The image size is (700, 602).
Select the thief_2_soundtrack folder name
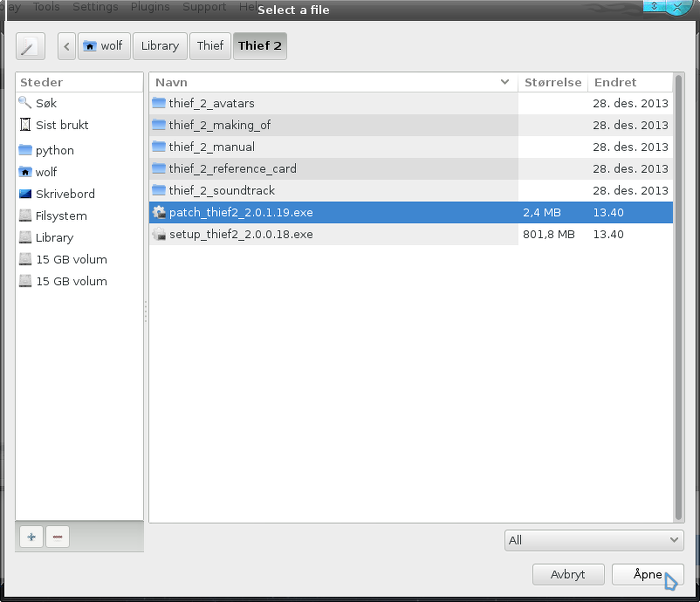(x=222, y=191)
